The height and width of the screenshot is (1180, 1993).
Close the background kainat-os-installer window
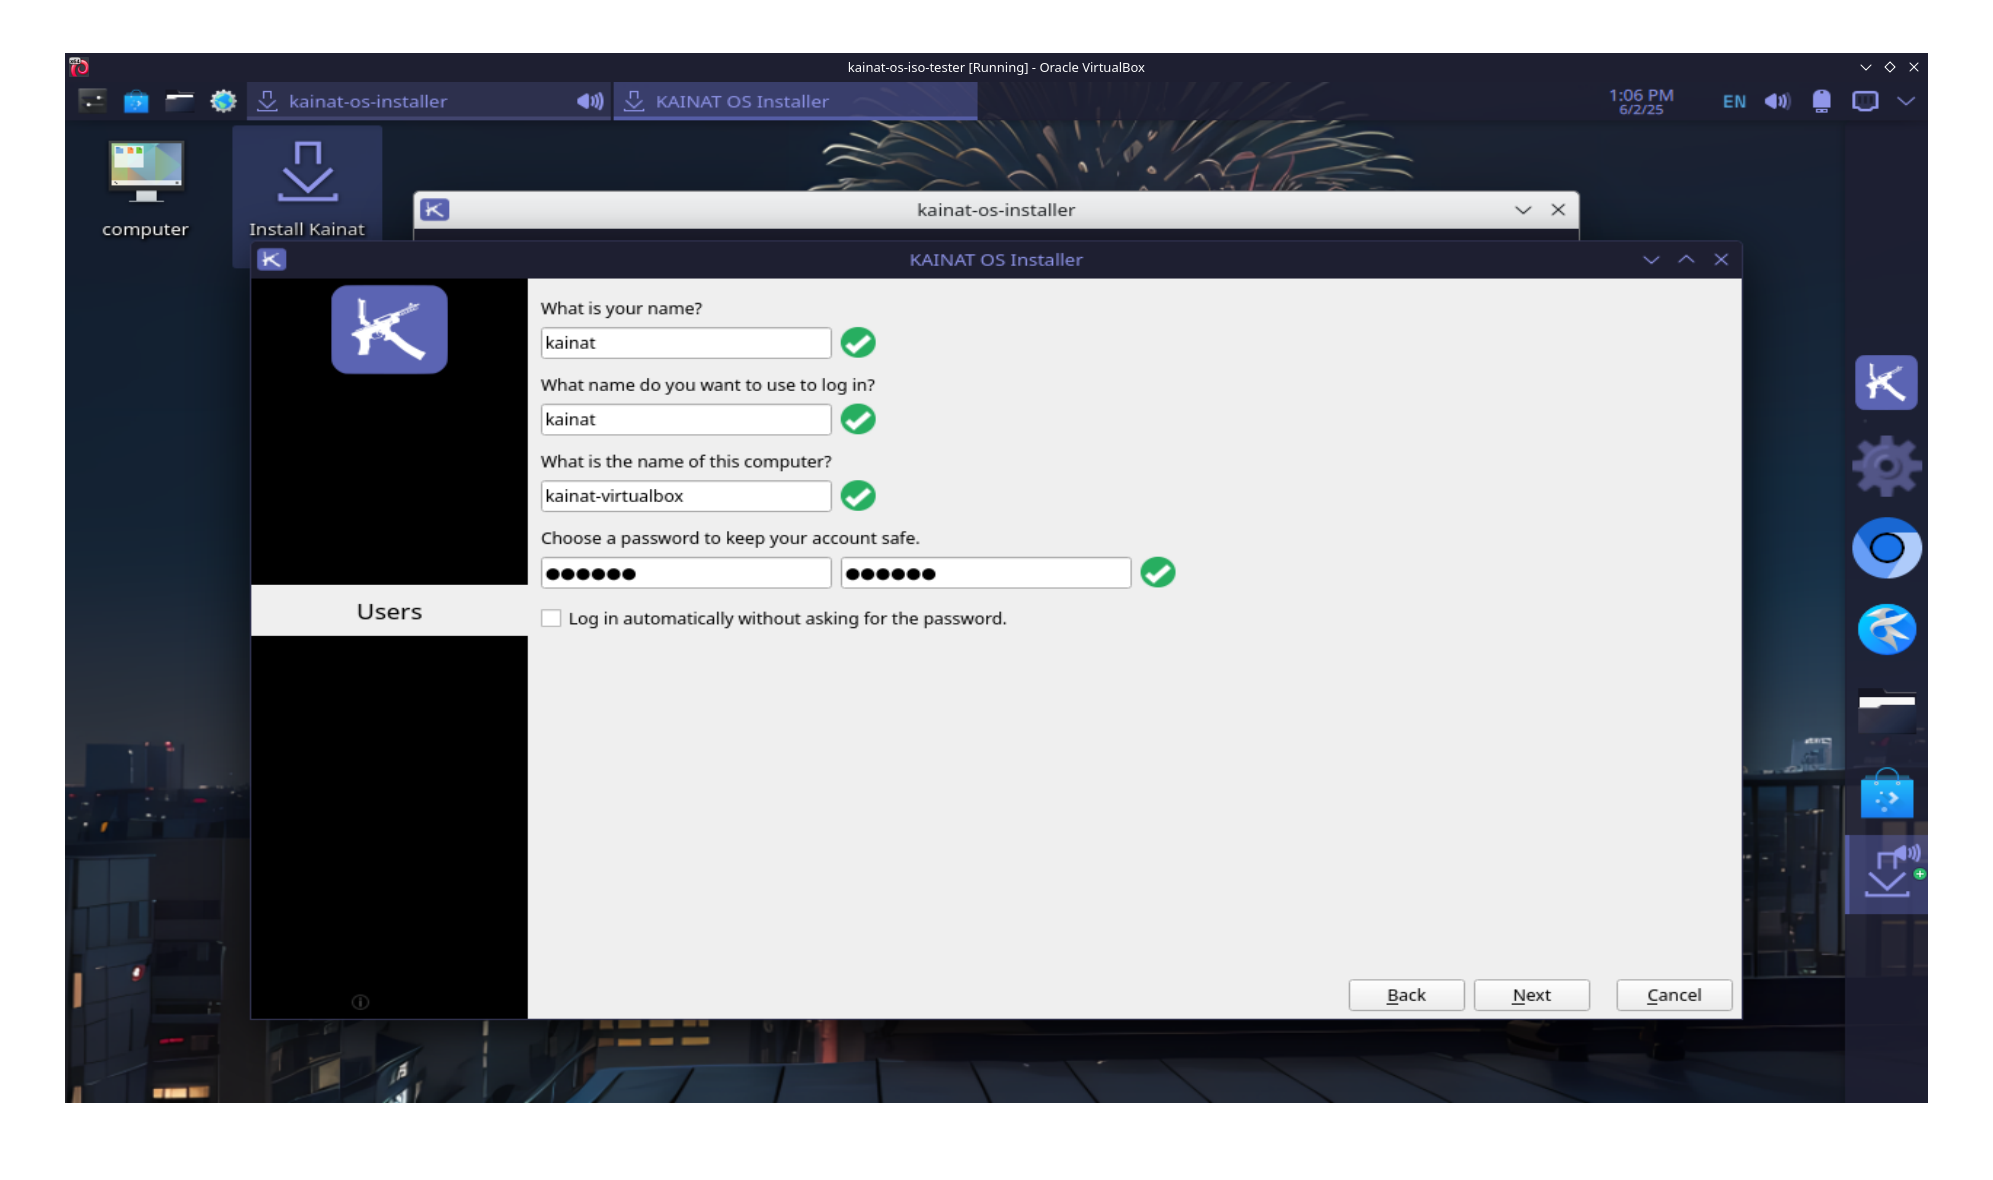(x=1558, y=210)
